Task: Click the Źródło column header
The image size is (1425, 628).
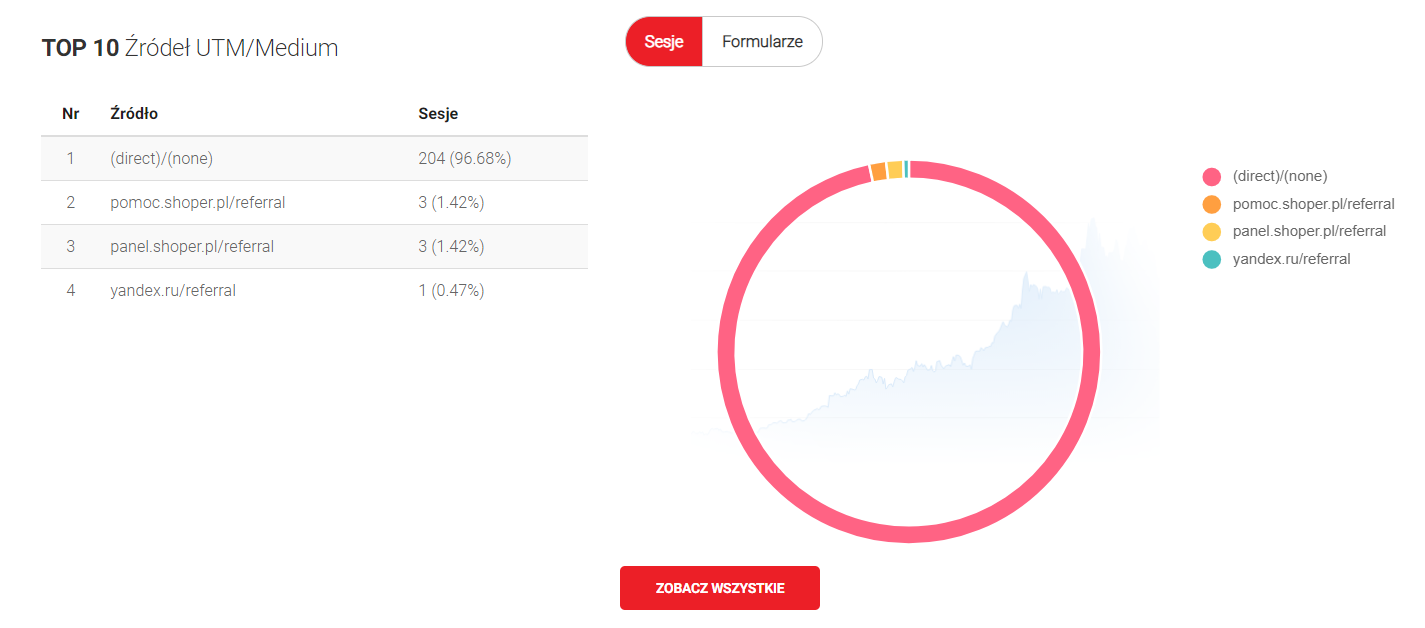Action: coord(134,114)
